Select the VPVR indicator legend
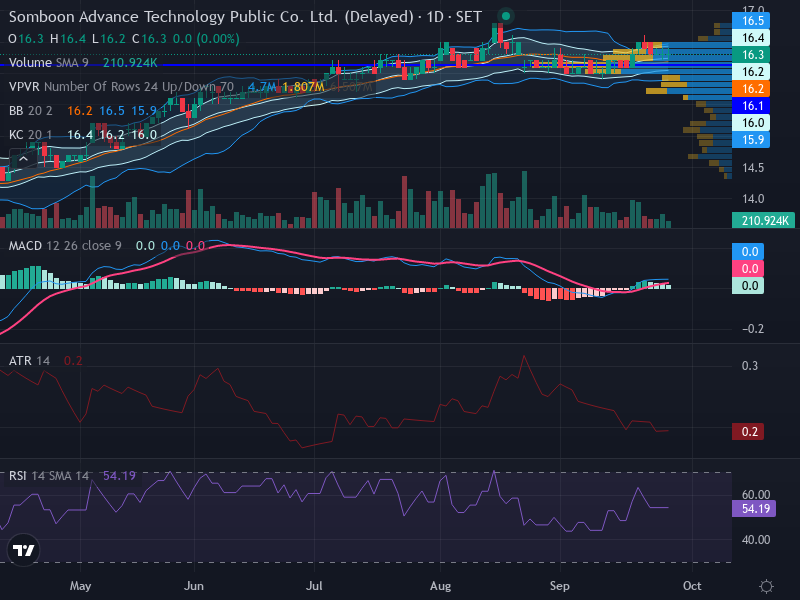This screenshot has width=800, height=600. pos(190,87)
